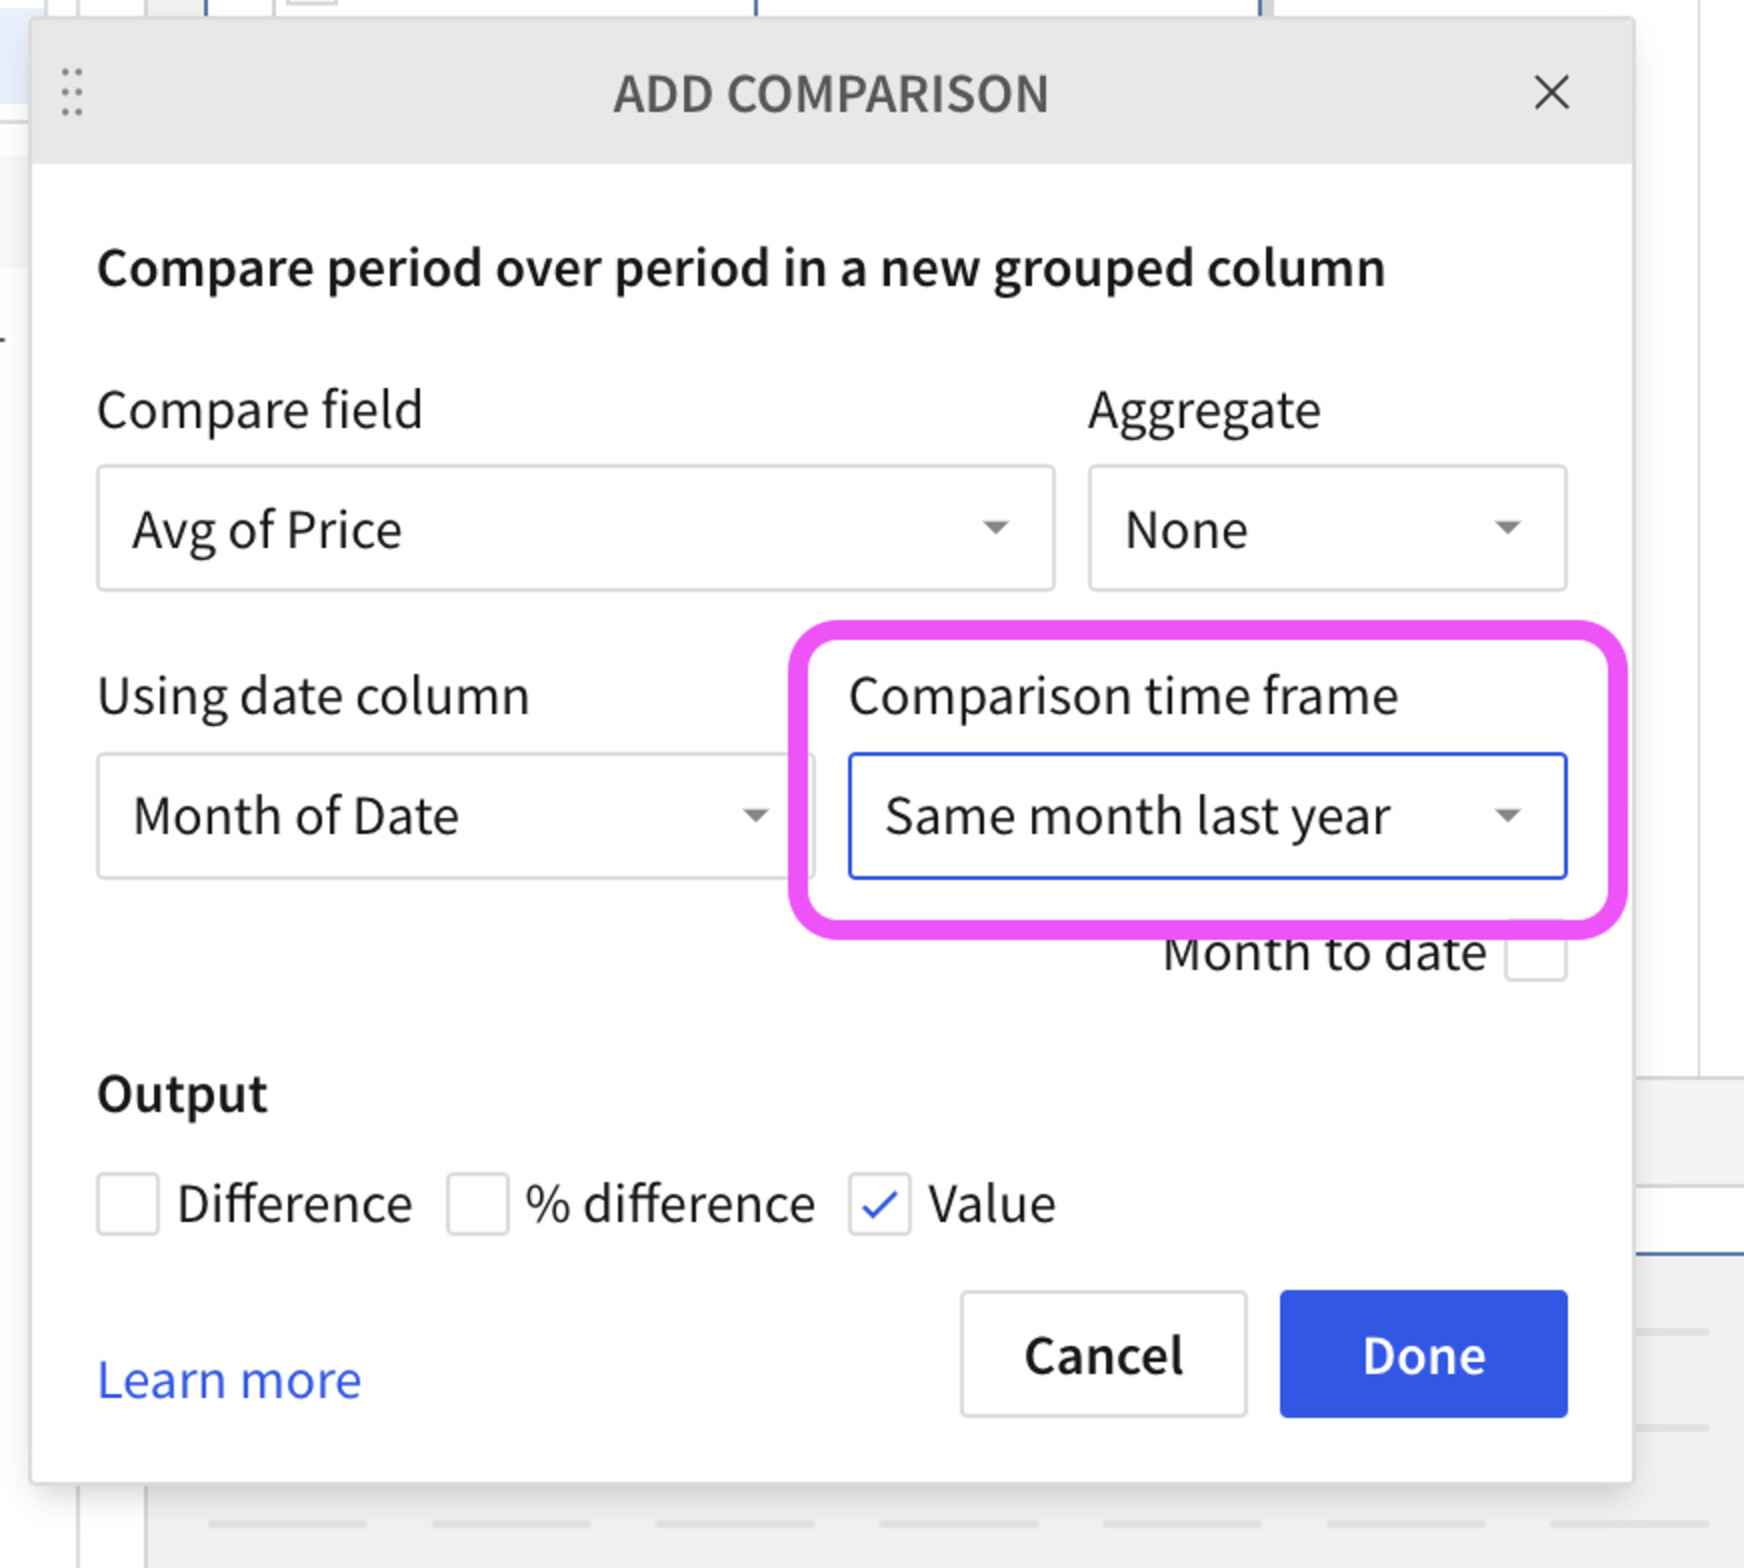Click the chevron on the None aggregate field
The image size is (1744, 1568).
(1508, 528)
